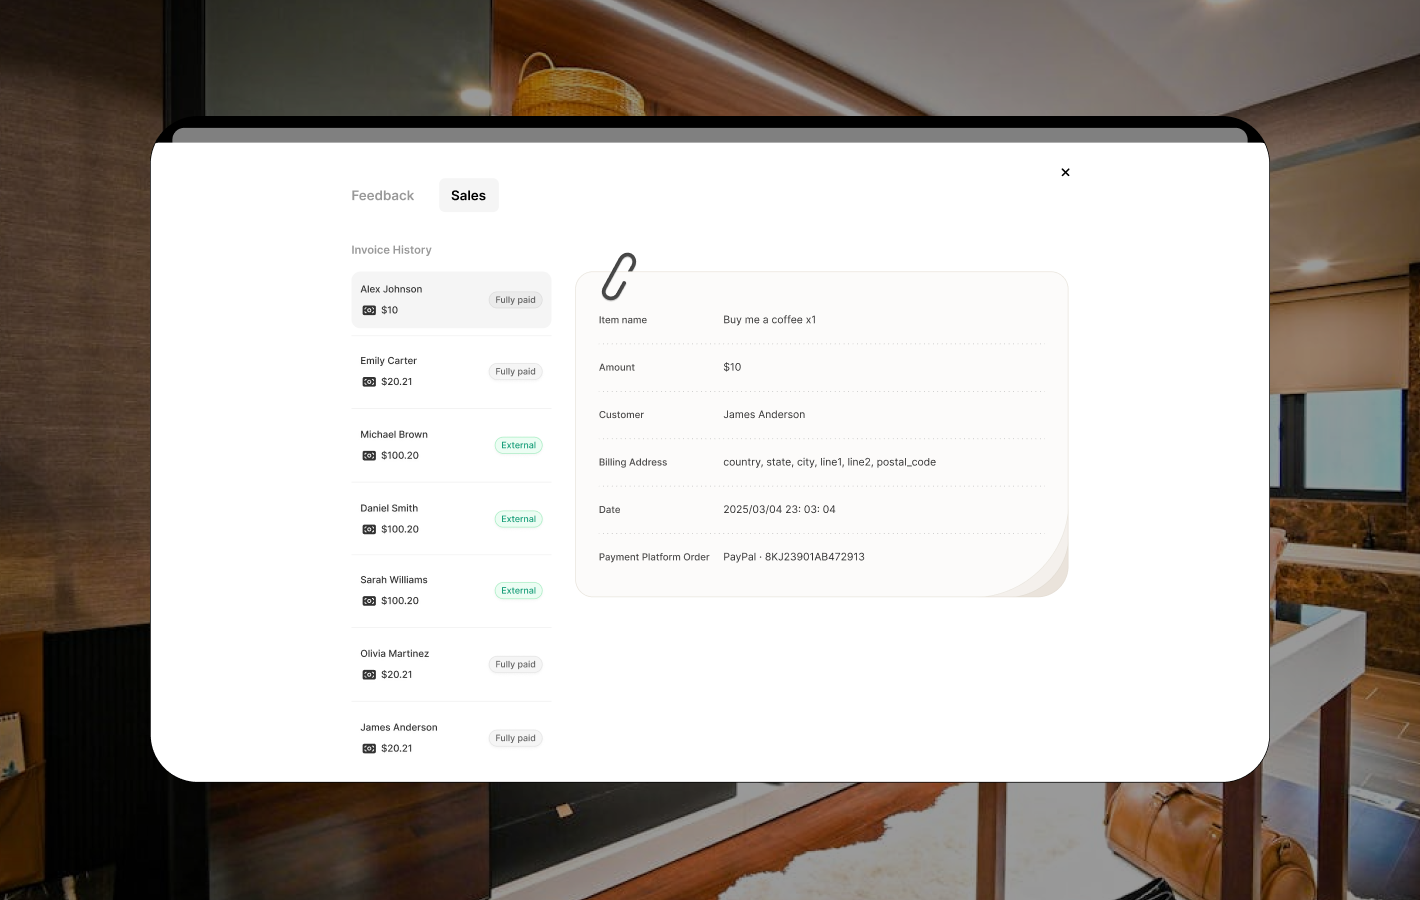Click the banknote icon next to Olivia Martinez's $20.21
This screenshot has height=900, width=1420.
pos(369,674)
